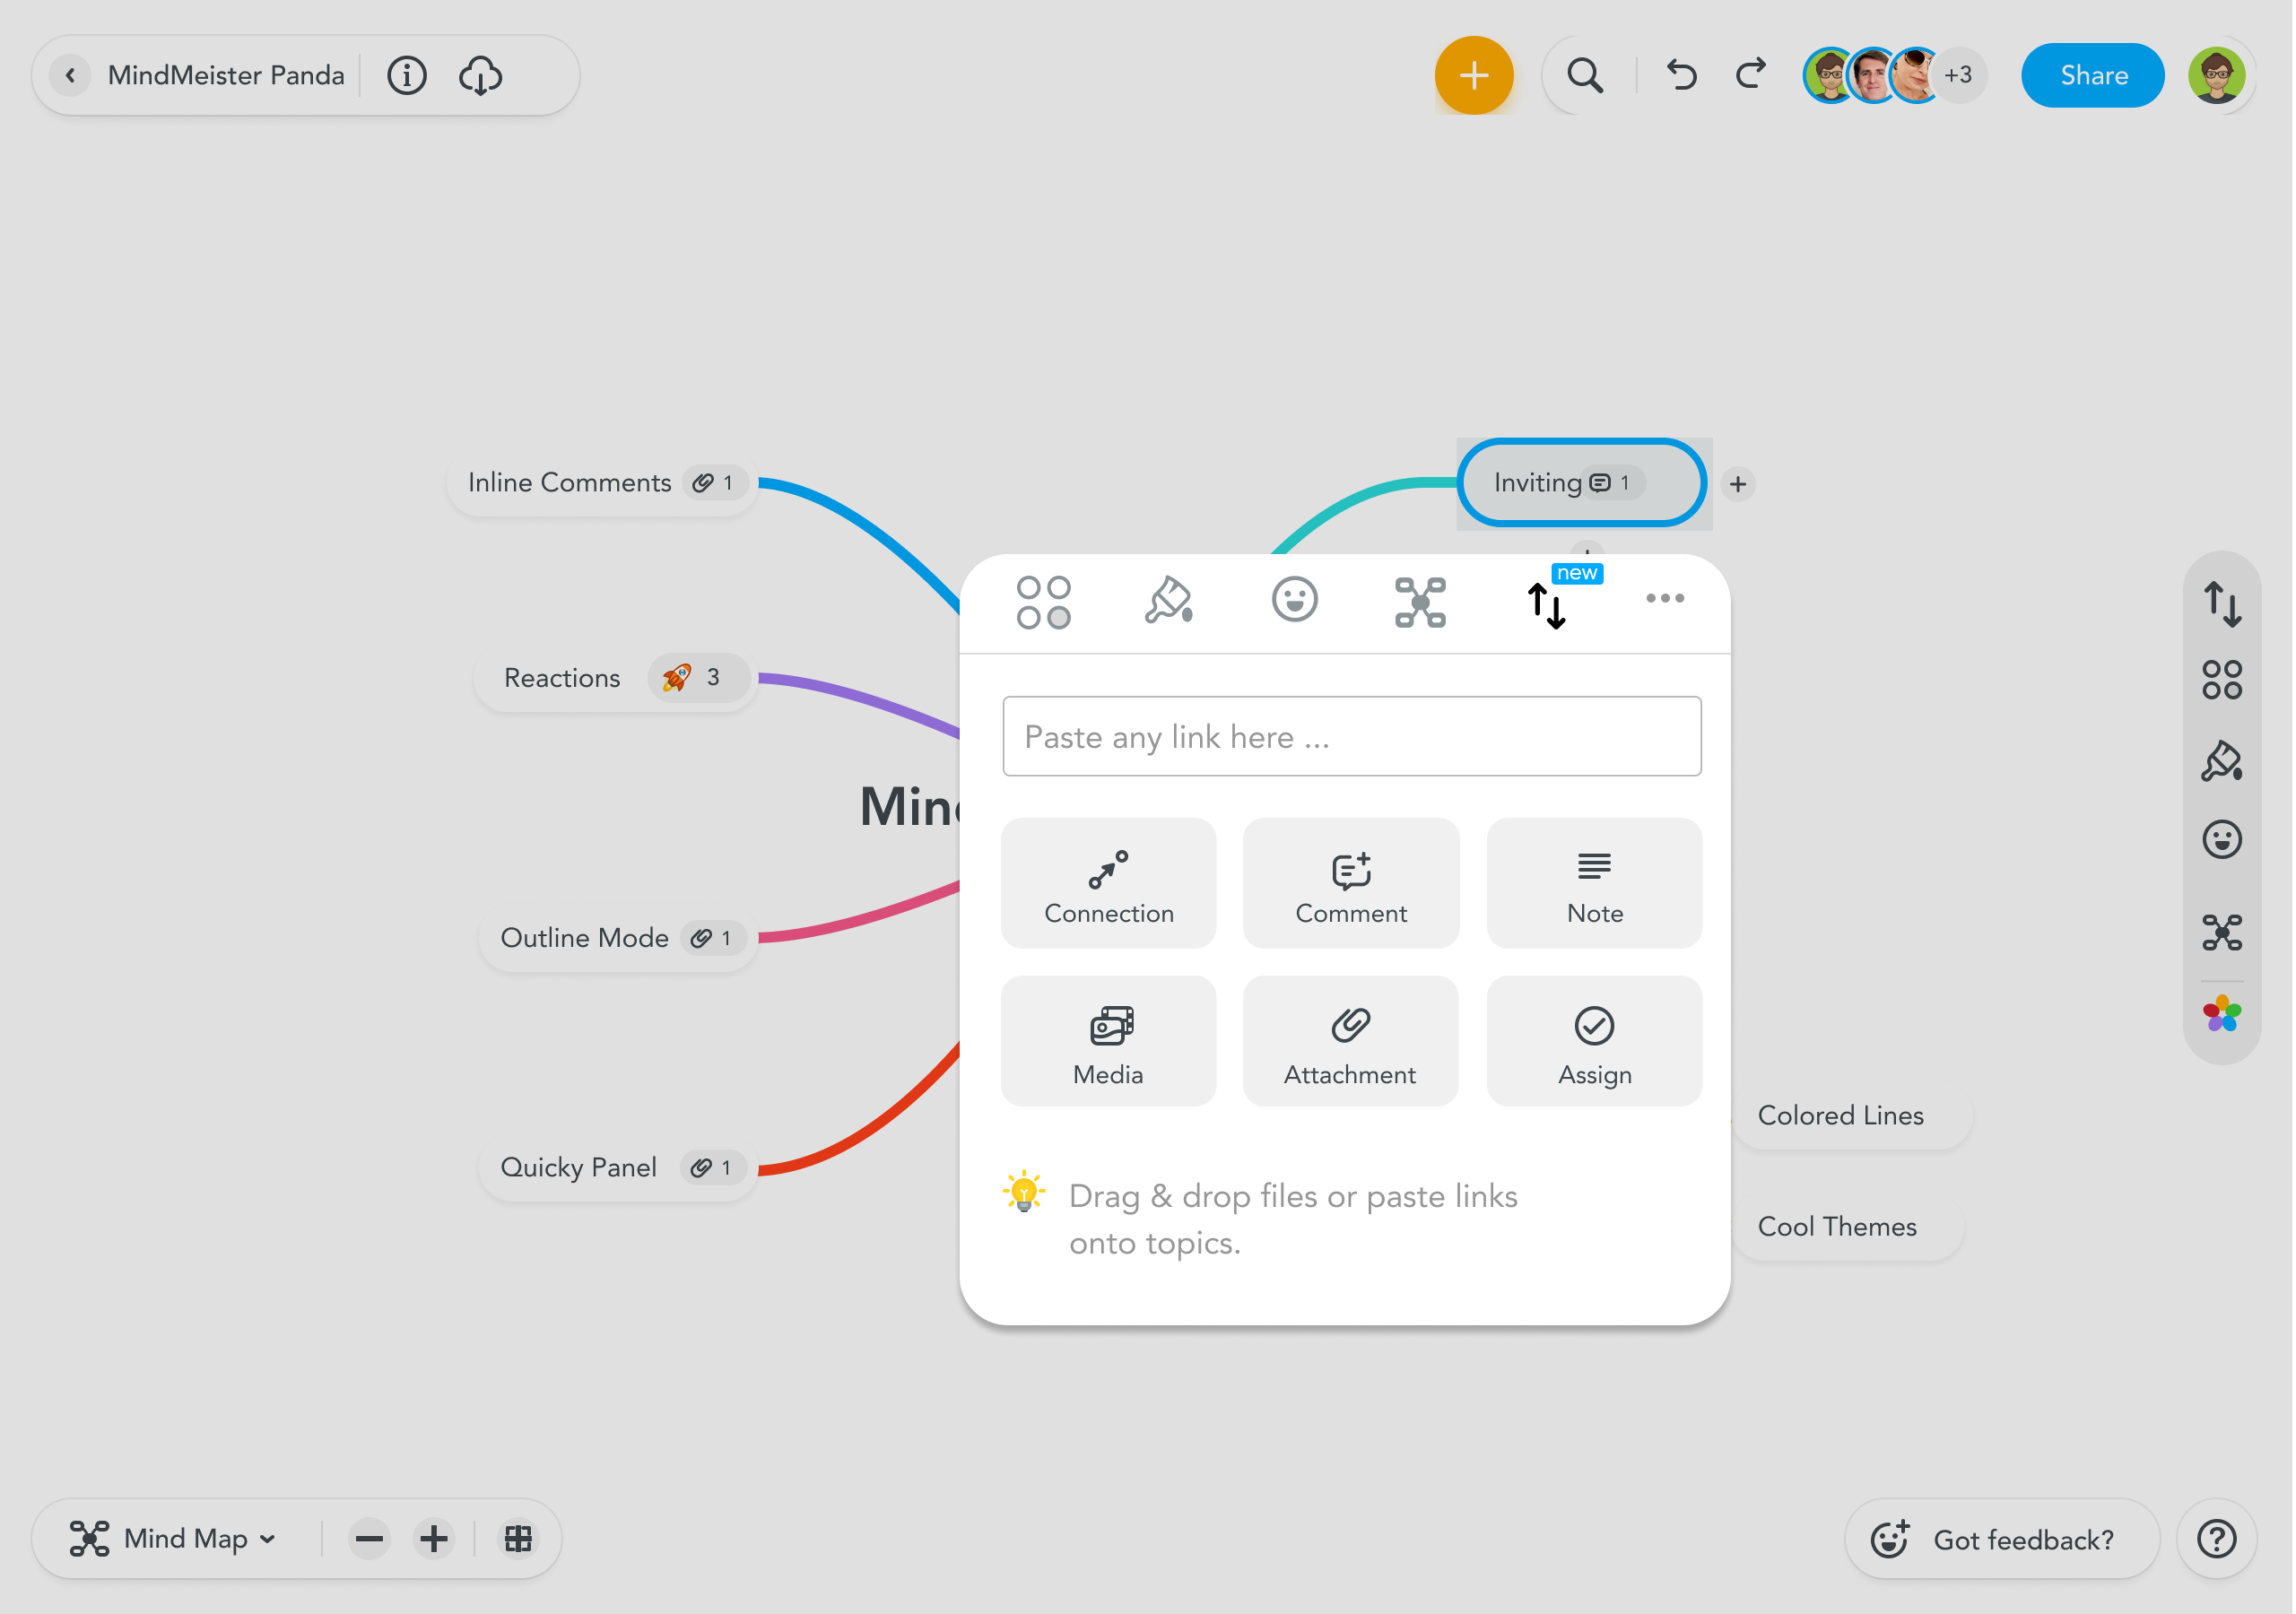This screenshot has height=1614, width=2296.
Task: Click the Paste any link field
Action: [1351, 737]
